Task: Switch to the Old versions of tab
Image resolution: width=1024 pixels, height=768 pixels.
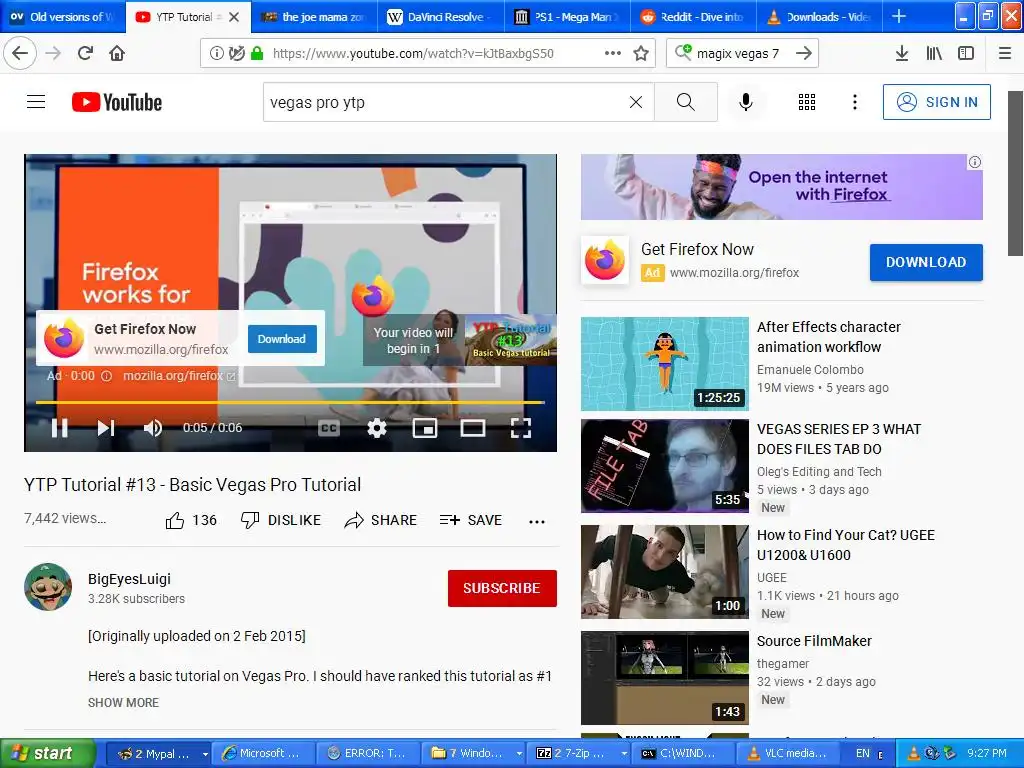Action: pos(62,17)
